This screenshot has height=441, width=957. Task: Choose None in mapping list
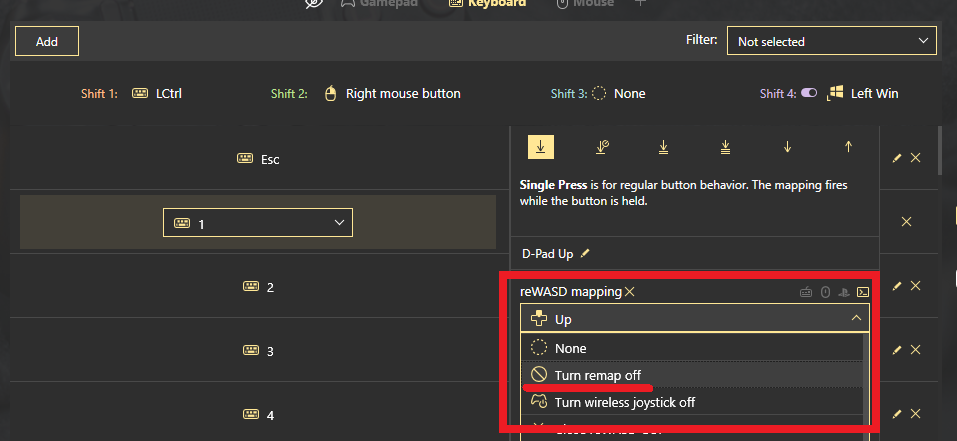pyautogui.click(x=570, y=348)
